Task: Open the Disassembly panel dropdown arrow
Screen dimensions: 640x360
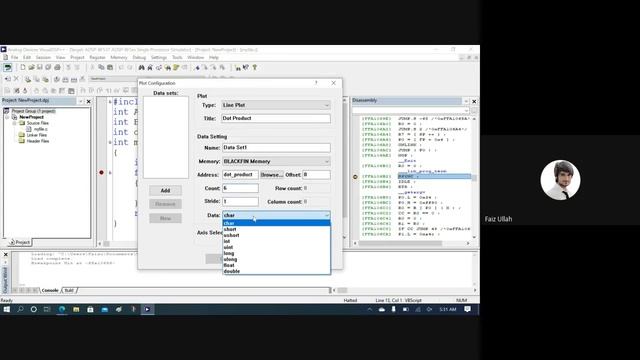Action: 466,101
